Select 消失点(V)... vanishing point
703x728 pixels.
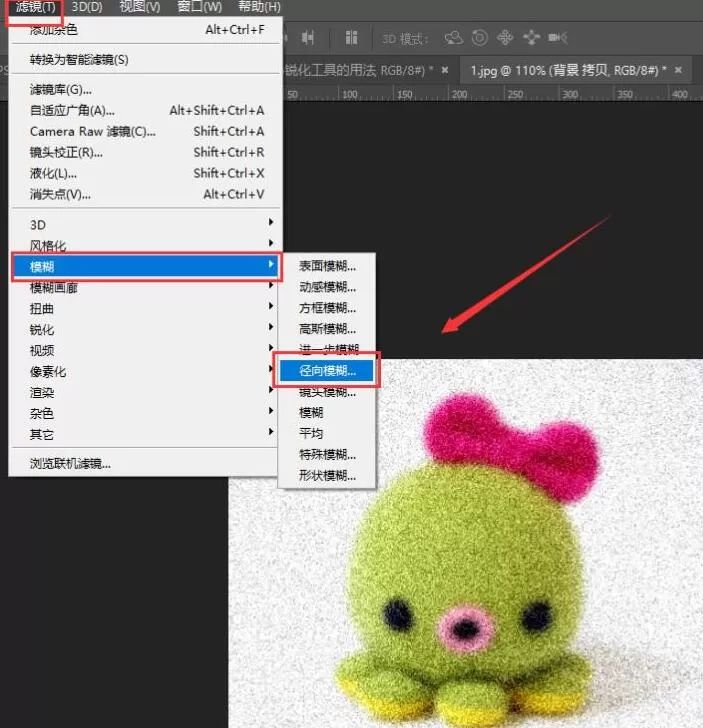145,194
